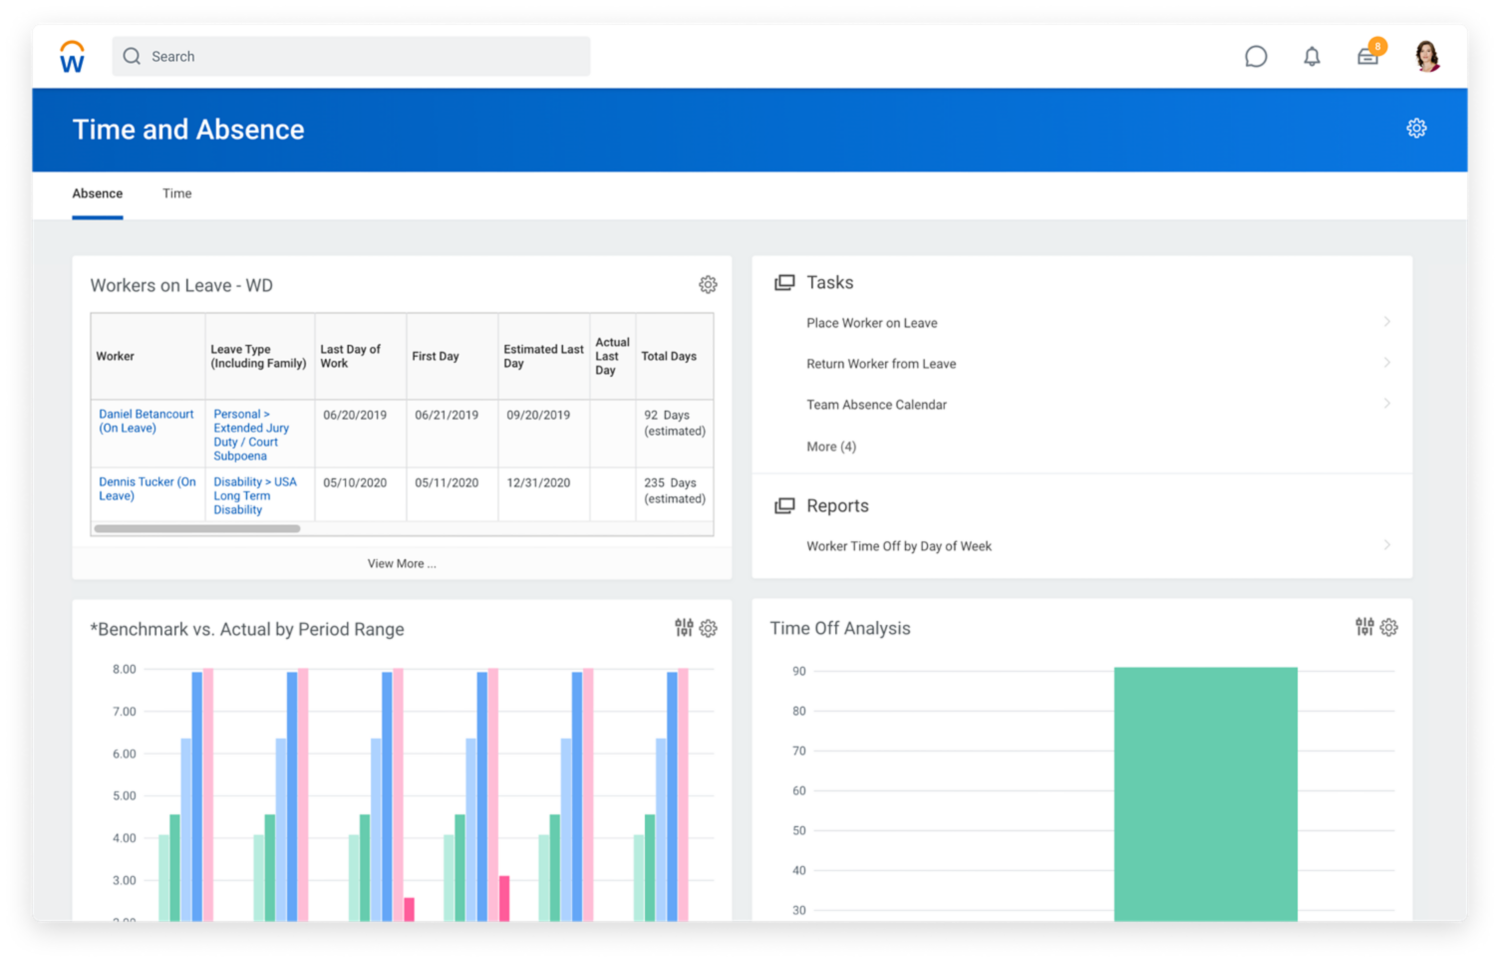The image size is (1500, 962).
Task: Expand the Place Worker on Leave chevron
Action: click(1387, 322)
